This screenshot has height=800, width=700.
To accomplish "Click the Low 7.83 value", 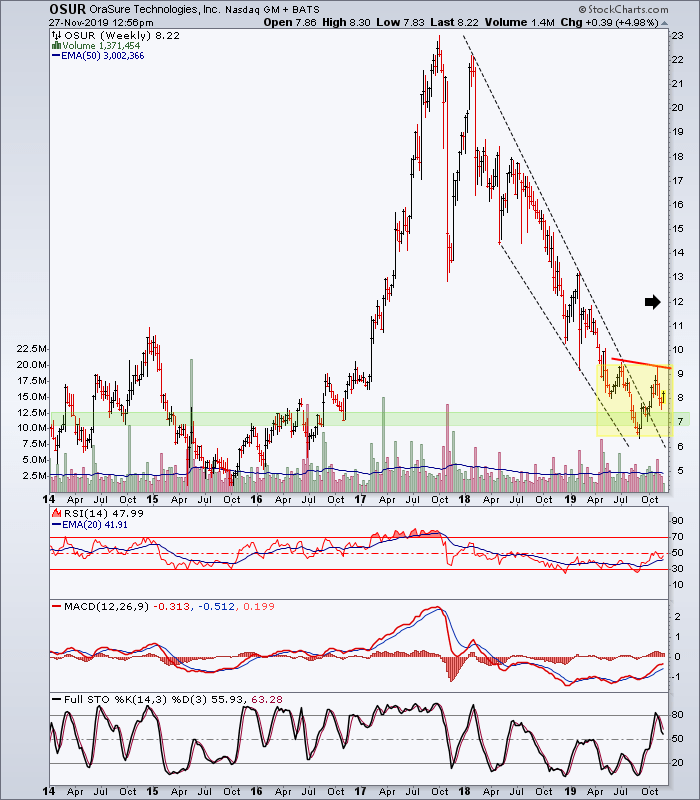I will pos(400,22).
